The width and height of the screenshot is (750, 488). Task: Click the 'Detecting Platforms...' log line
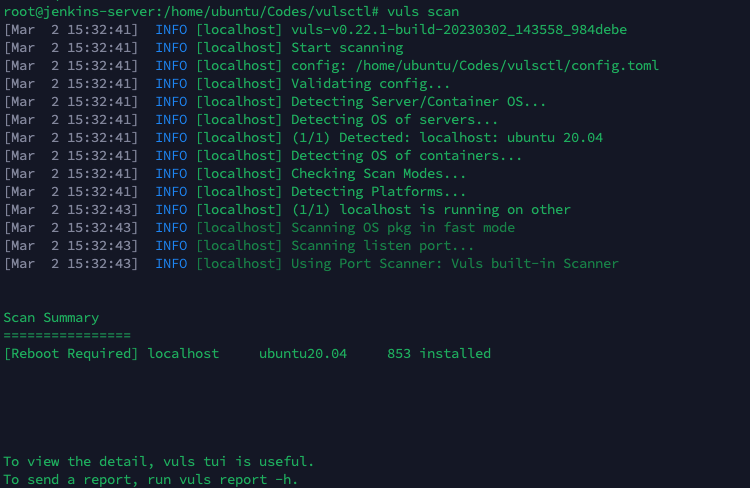378,192
